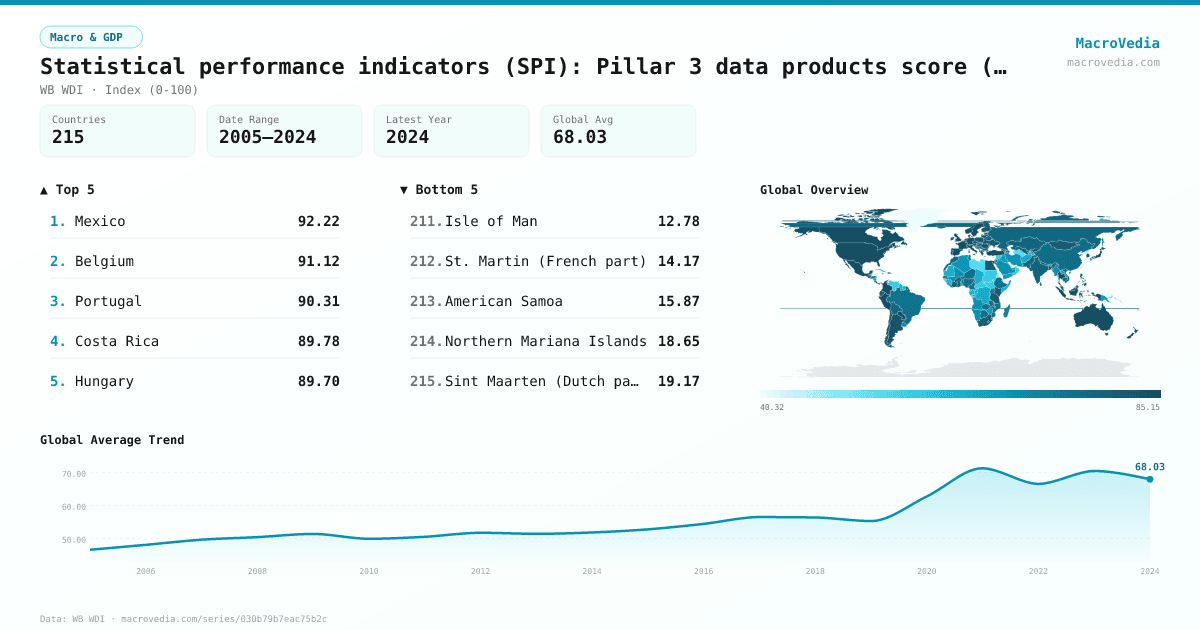This screenshot has height=630, width=1200.
Task: Switch to the Global Average Trend section
Action: tap(113, 439)
